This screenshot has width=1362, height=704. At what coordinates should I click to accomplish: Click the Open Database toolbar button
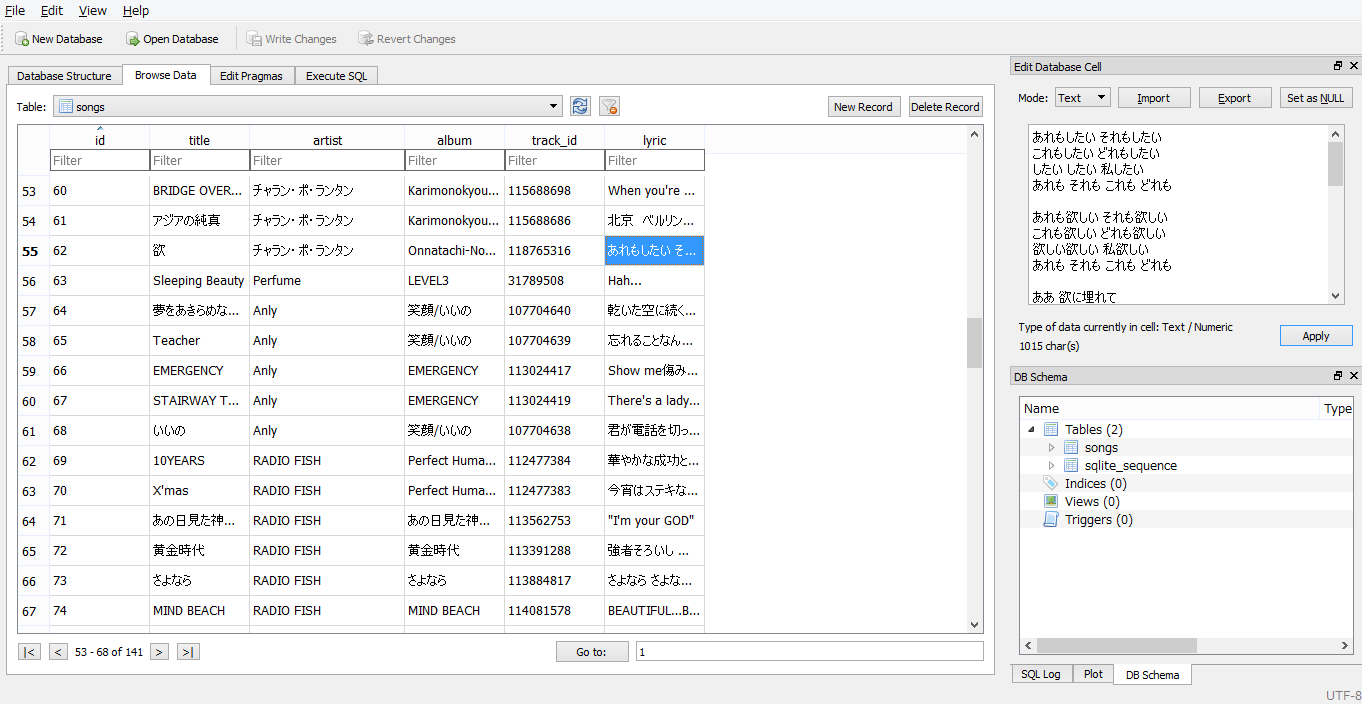tap(172, 39)
